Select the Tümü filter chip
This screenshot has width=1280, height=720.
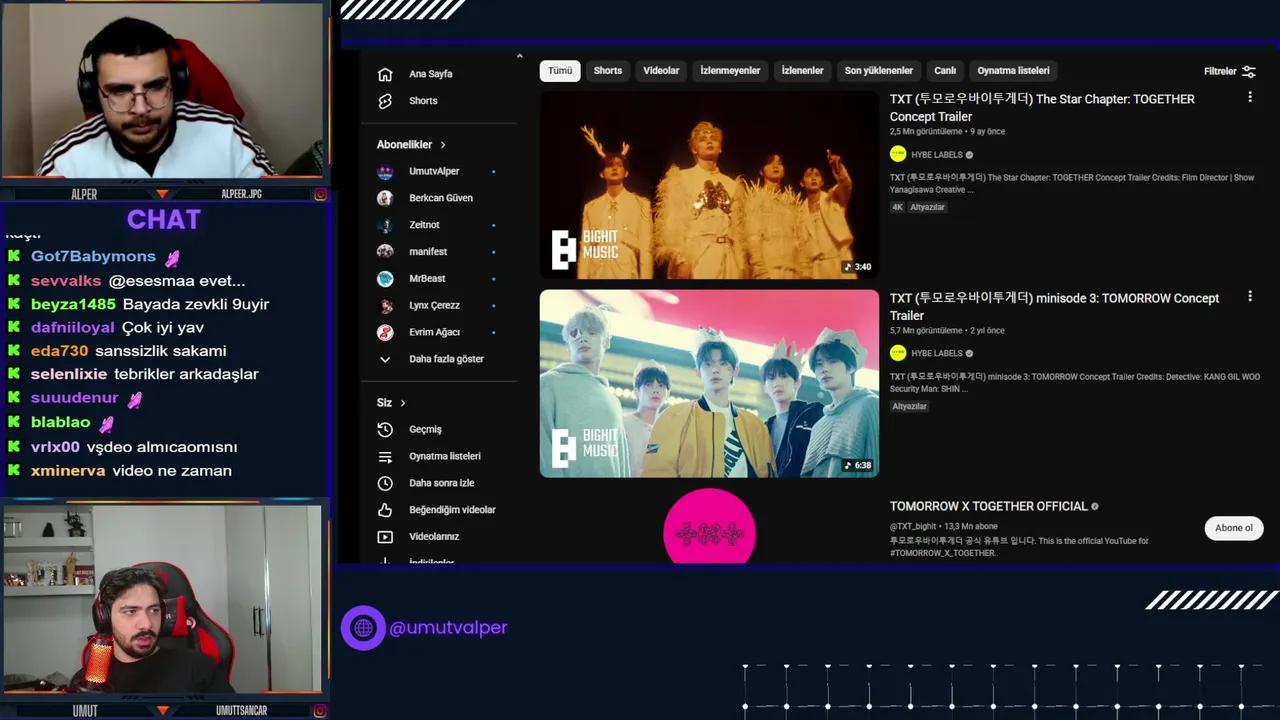[x=560, y=71]
